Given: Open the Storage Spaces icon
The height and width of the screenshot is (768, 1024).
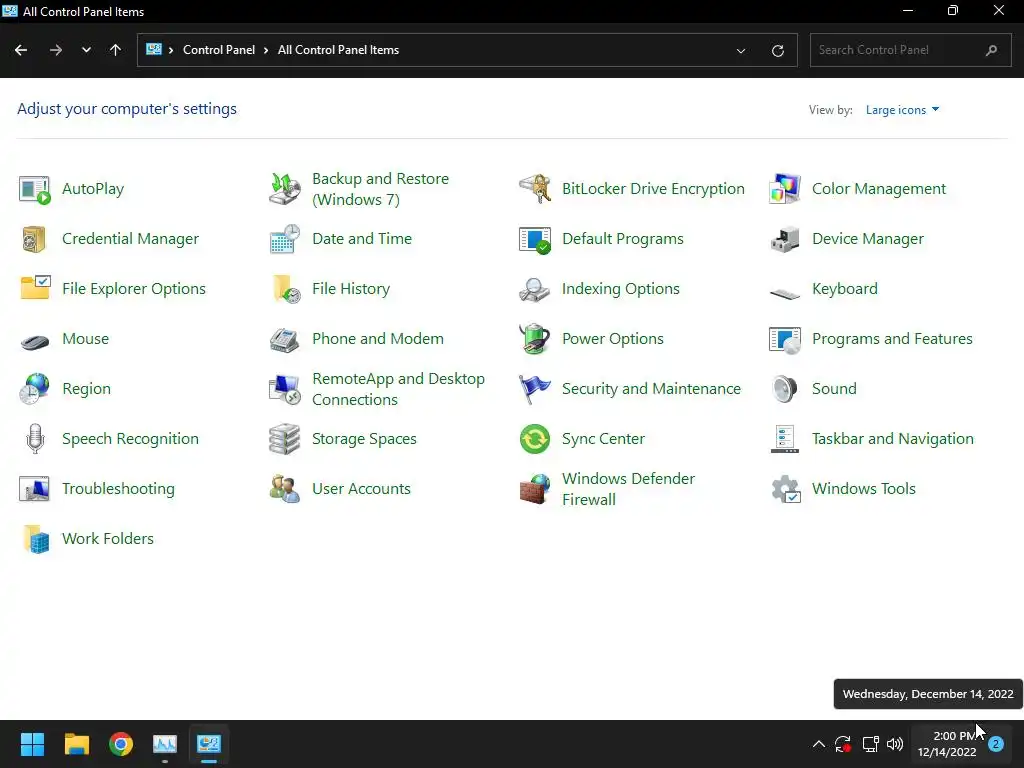Looking at the screenshot, I should tap(285, 439).
